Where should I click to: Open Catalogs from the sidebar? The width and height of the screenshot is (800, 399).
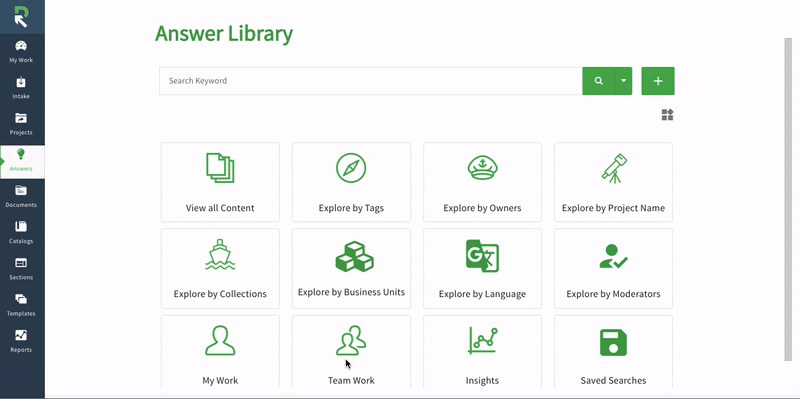click(x=21, y=233)
